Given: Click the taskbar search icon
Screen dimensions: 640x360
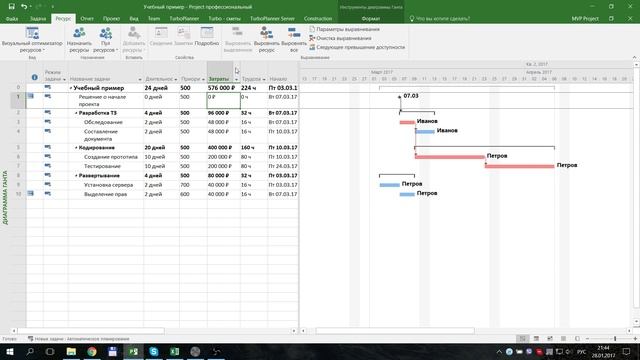Looking at the screenshot, I should (30, 351).
